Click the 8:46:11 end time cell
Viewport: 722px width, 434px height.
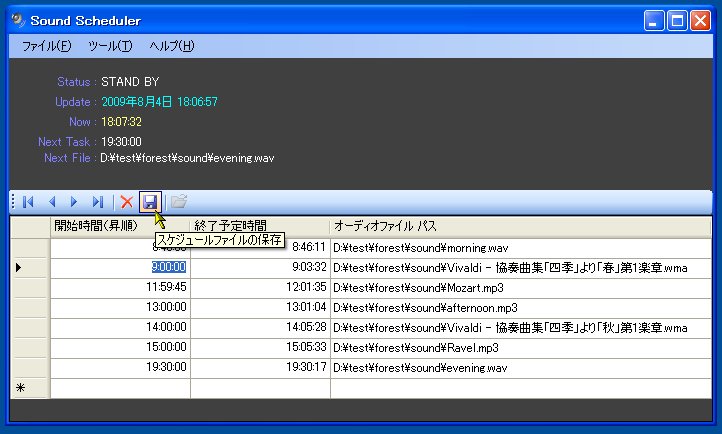260,248
